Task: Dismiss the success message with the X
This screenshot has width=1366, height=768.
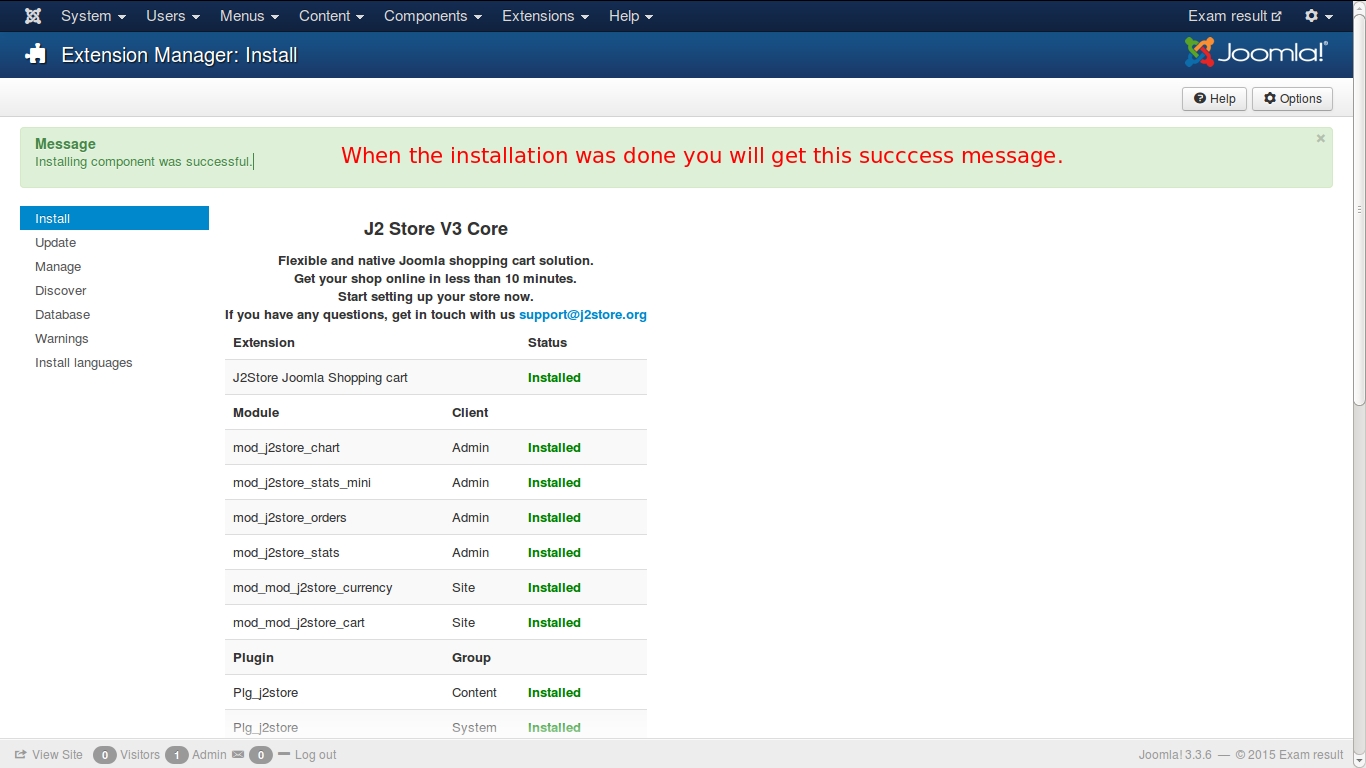Action: [x=1320, y=139]
